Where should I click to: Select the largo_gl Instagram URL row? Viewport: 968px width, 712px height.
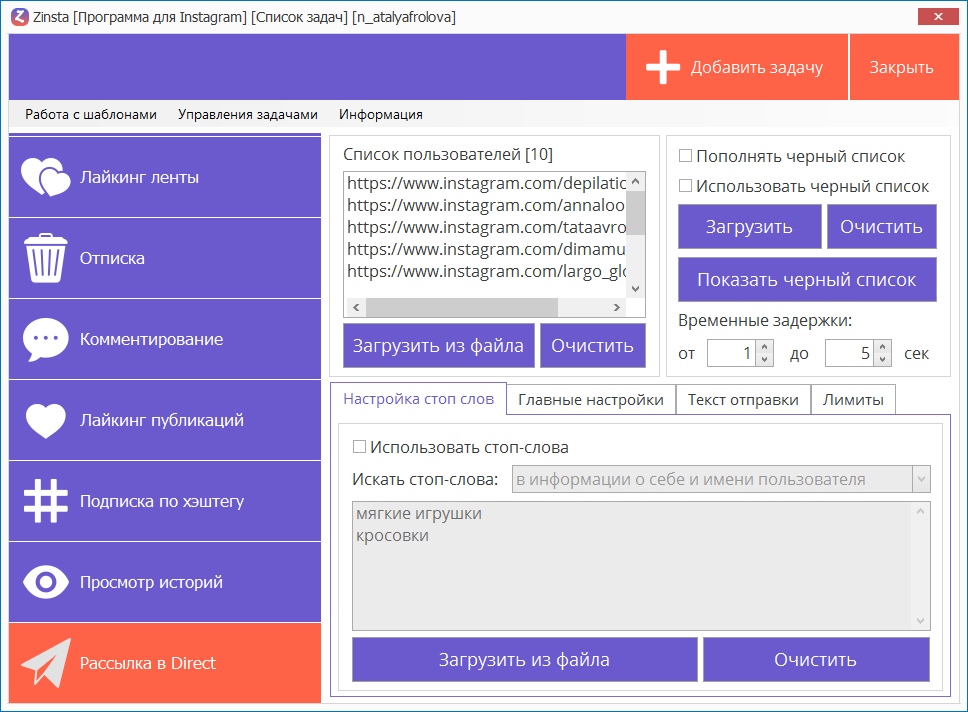tap(486, 272)
